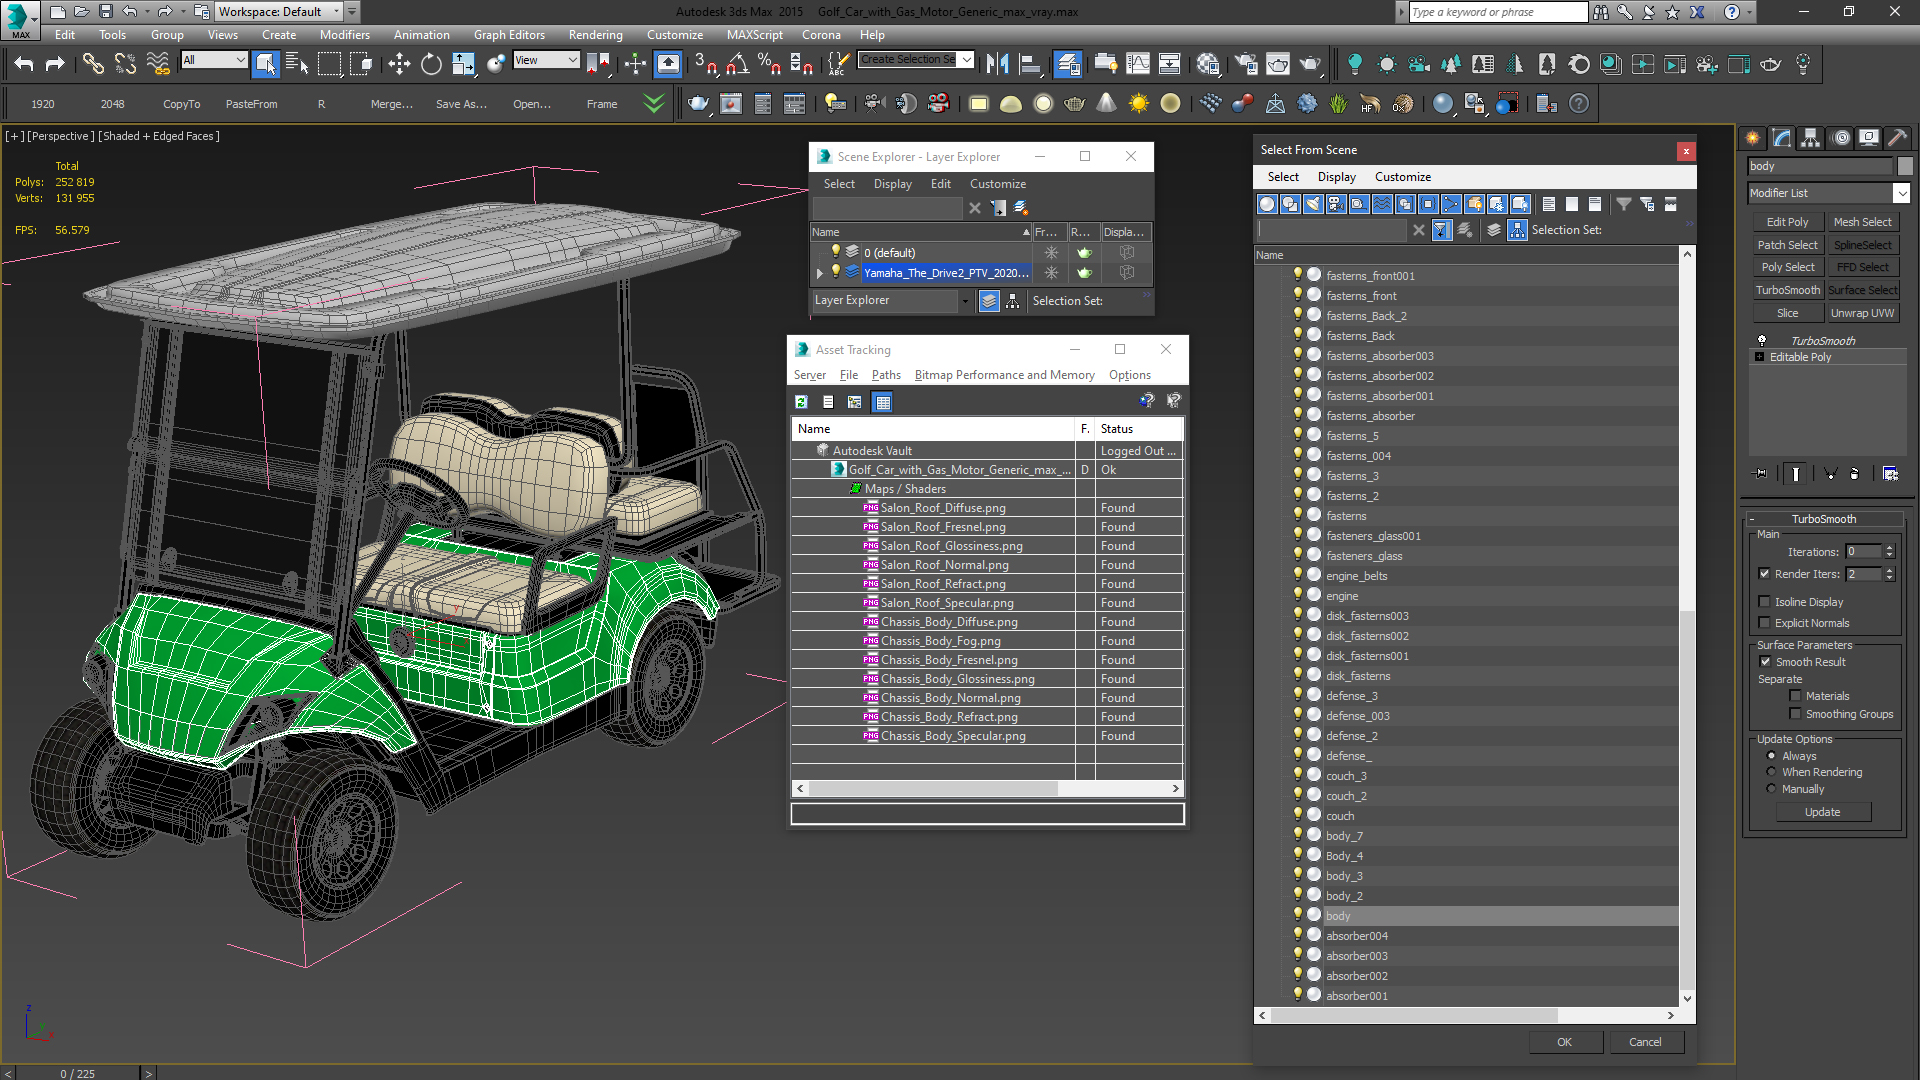Open the Graph Editors menu
Viewport: 1920px width, 1080px height.
[509, 35]
